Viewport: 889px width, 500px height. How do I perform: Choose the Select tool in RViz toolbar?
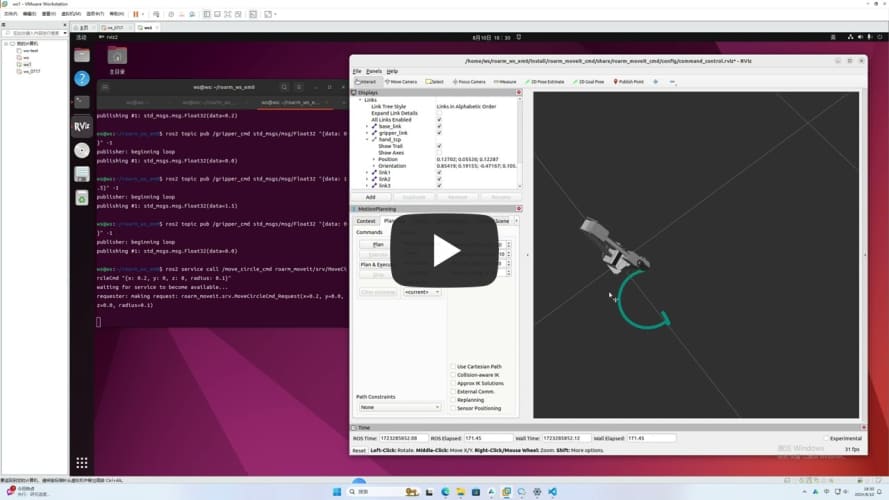coord(435,82)
